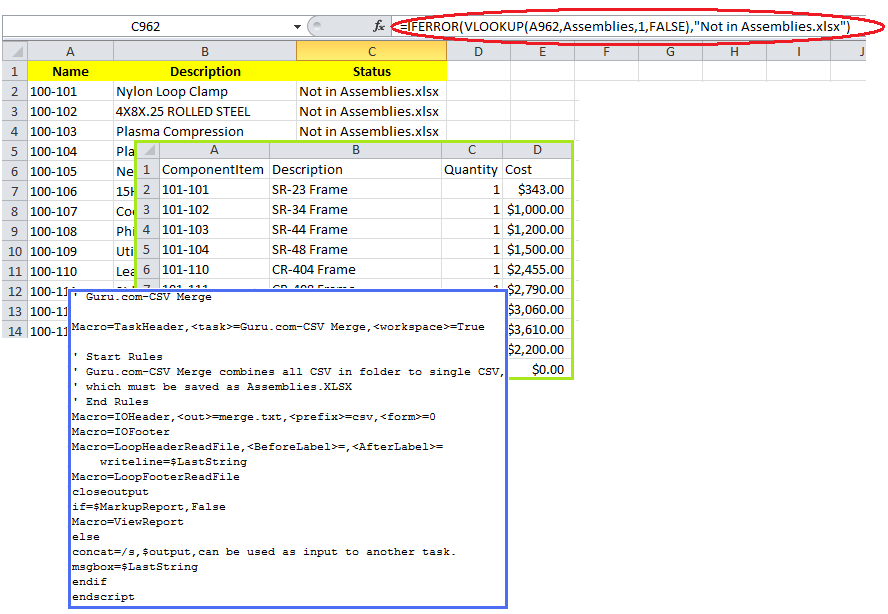Click the yellow Status header cell
This screenshot has height=614, width=888.
(x=371, y=71)
